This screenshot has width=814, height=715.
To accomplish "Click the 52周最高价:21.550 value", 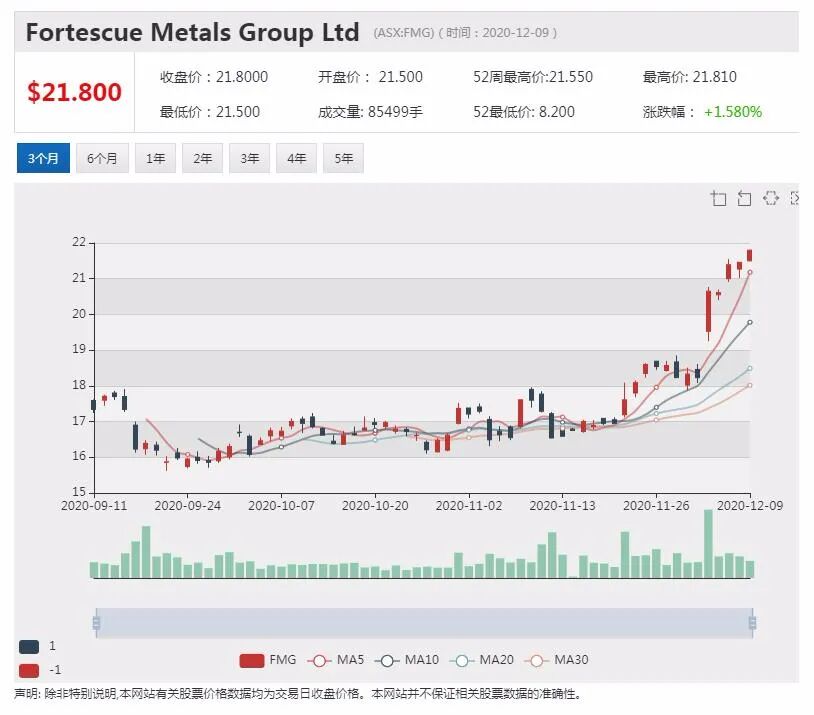I will [533, 77].
